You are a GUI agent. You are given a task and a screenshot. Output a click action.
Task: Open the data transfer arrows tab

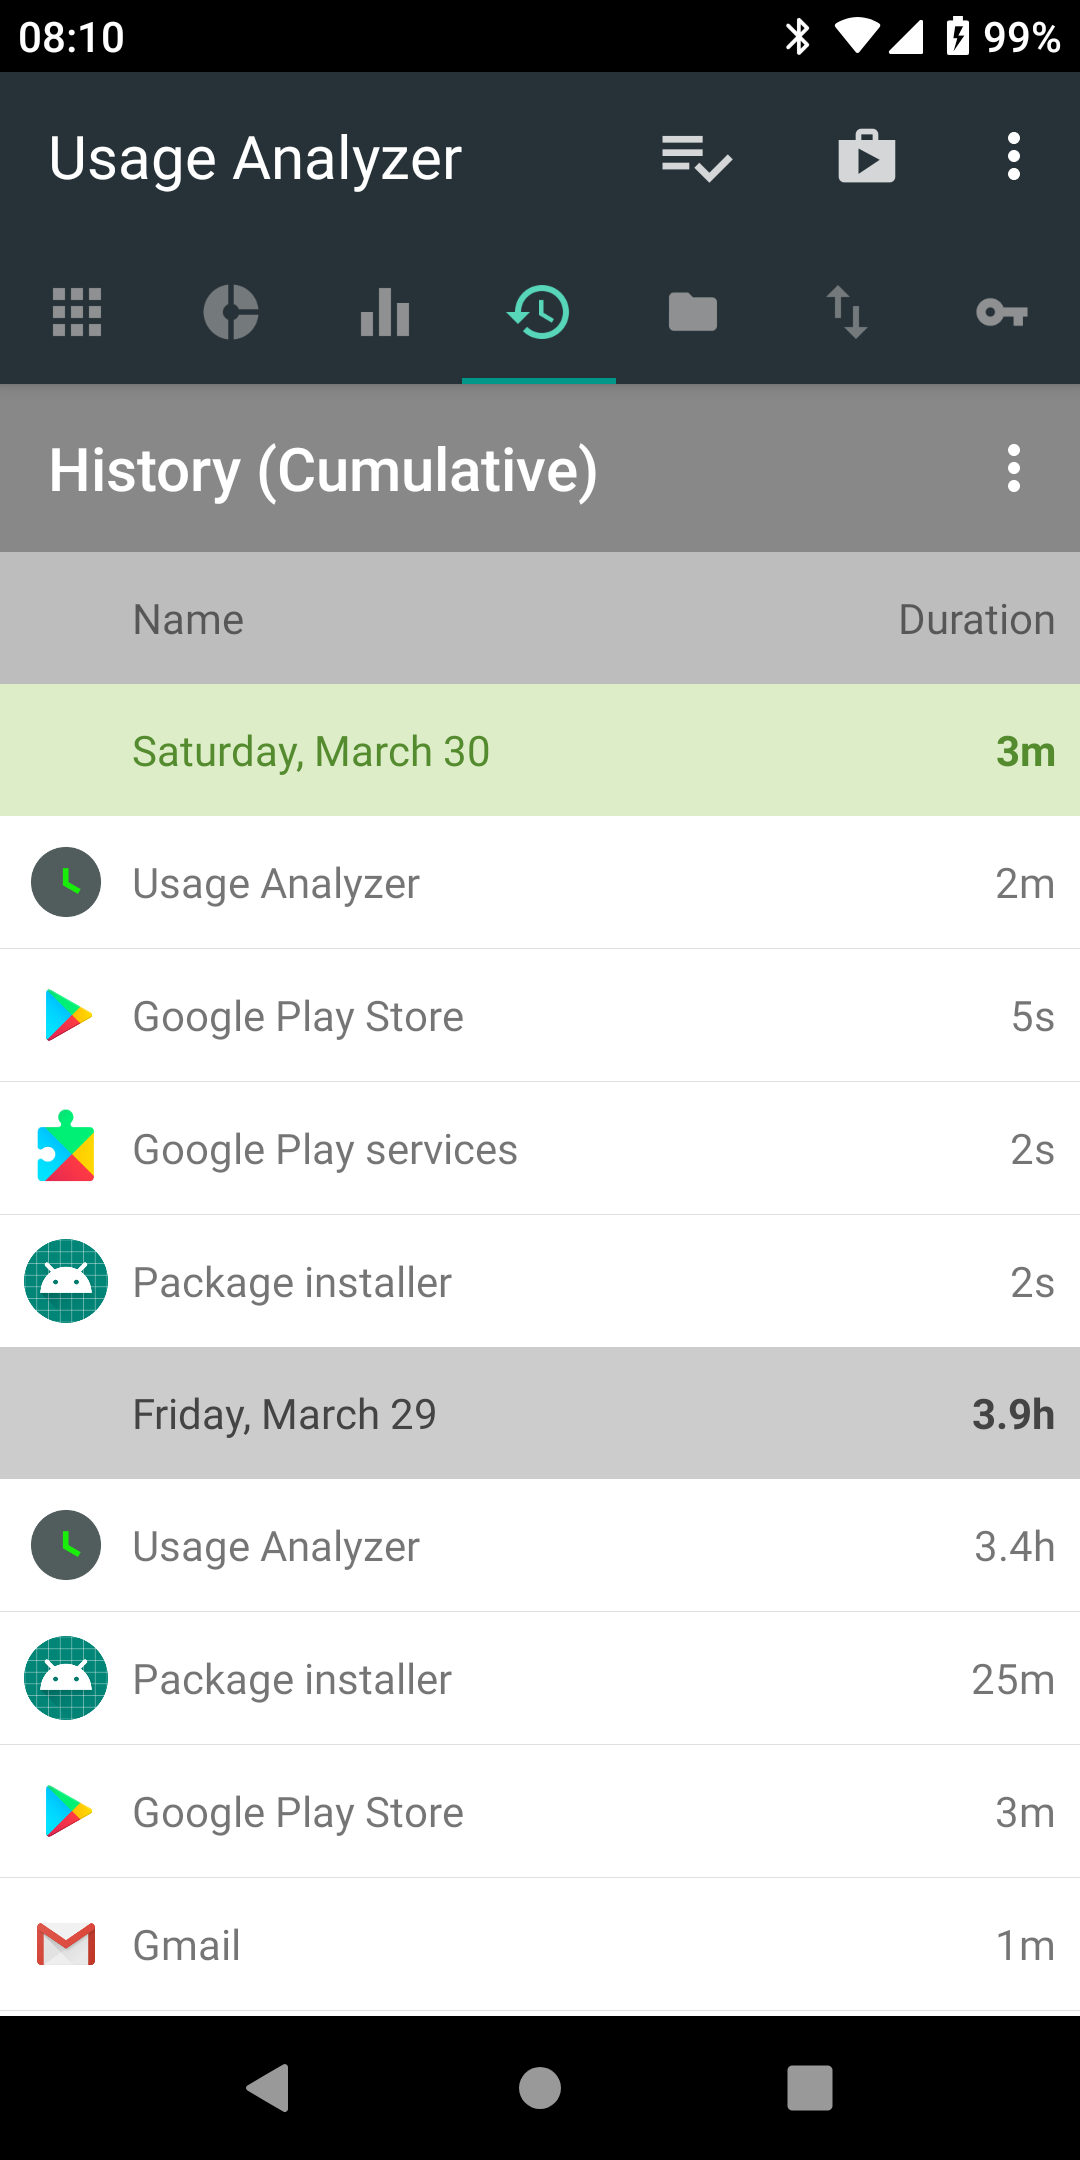tap(847, 313)
